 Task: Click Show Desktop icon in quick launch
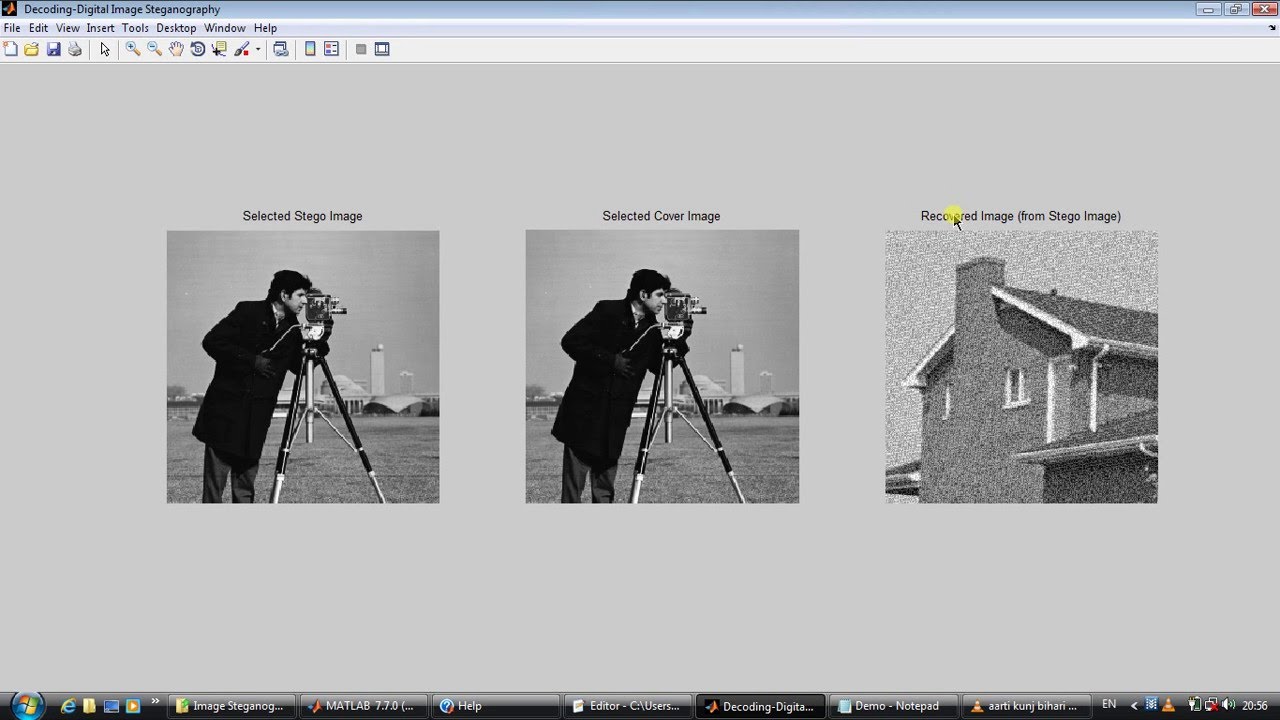111,705
